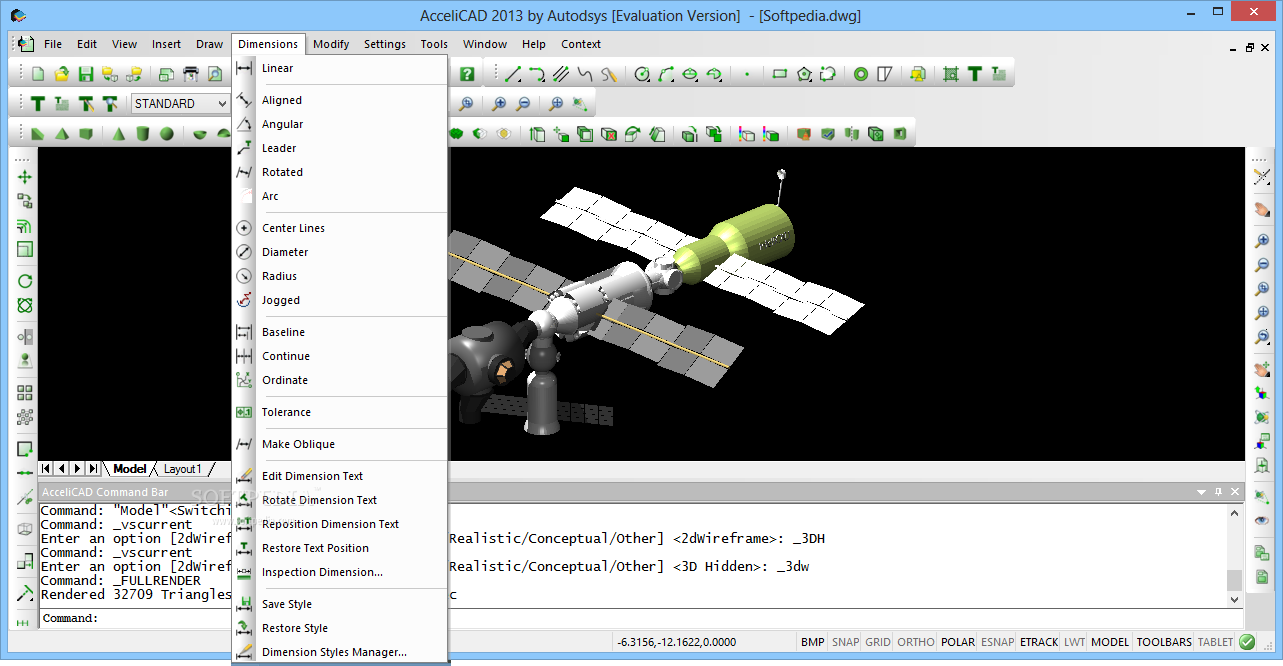Click TOOLBARS button in the status bar

pos(1165,642)
